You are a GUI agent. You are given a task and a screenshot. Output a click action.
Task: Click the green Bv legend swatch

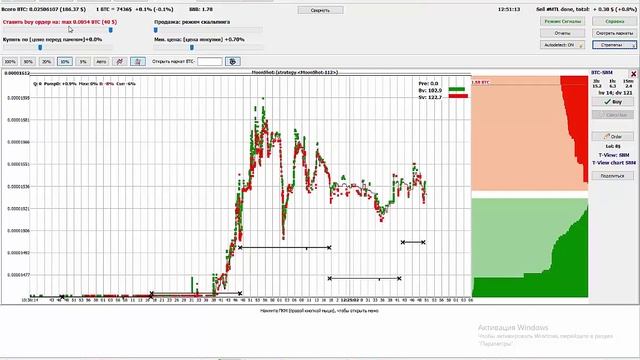(x=457, y=89)
